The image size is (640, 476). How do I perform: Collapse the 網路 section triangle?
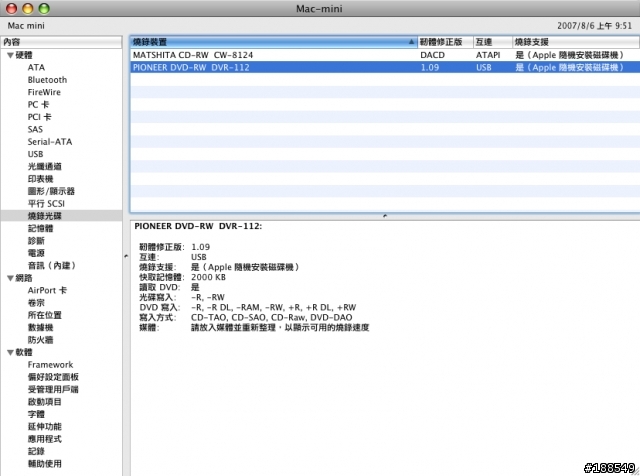[11, 278]
